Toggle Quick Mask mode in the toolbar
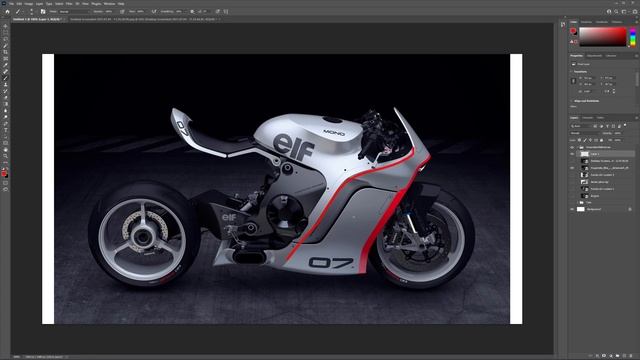640x360 pixels. click(x=5, y=183)
